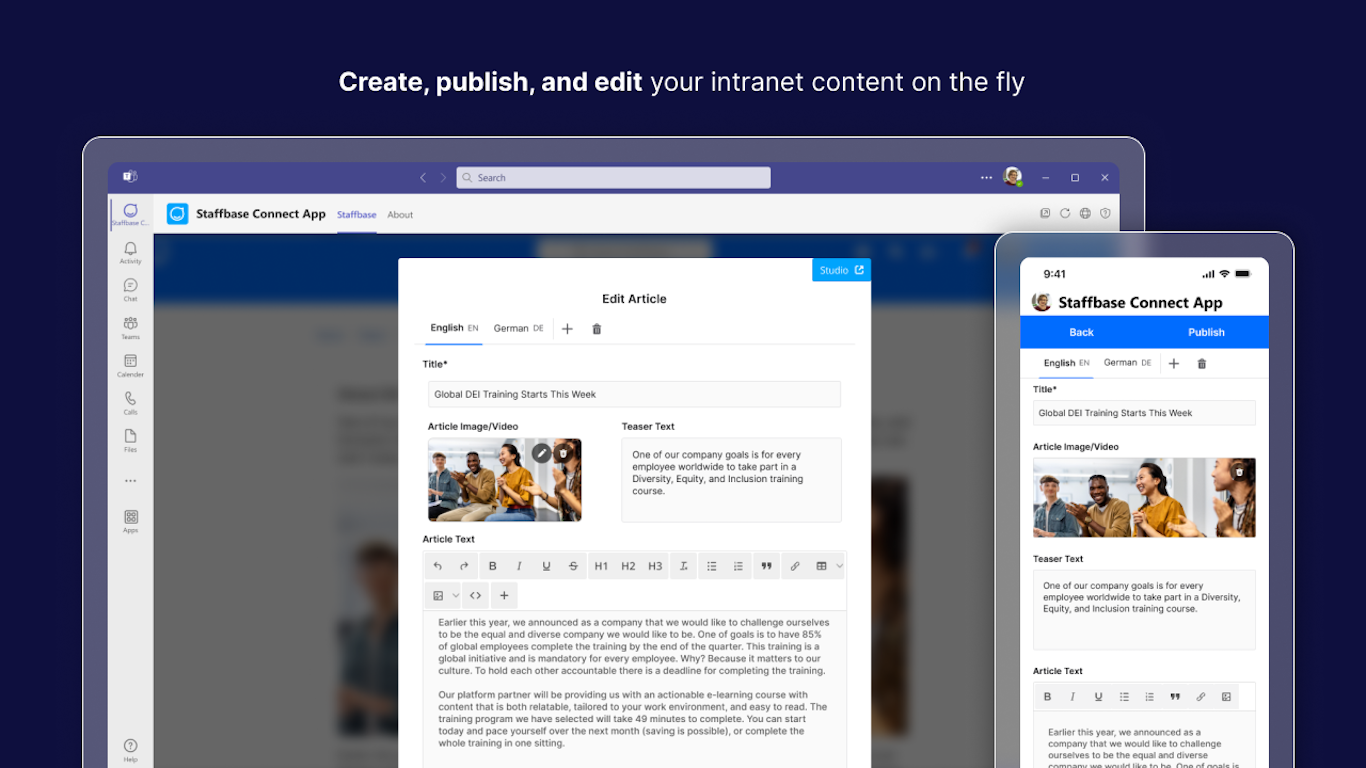Click the pop-out app icon in tab bar
The image size is (1366, 768).
click(x=1045, y=214)
